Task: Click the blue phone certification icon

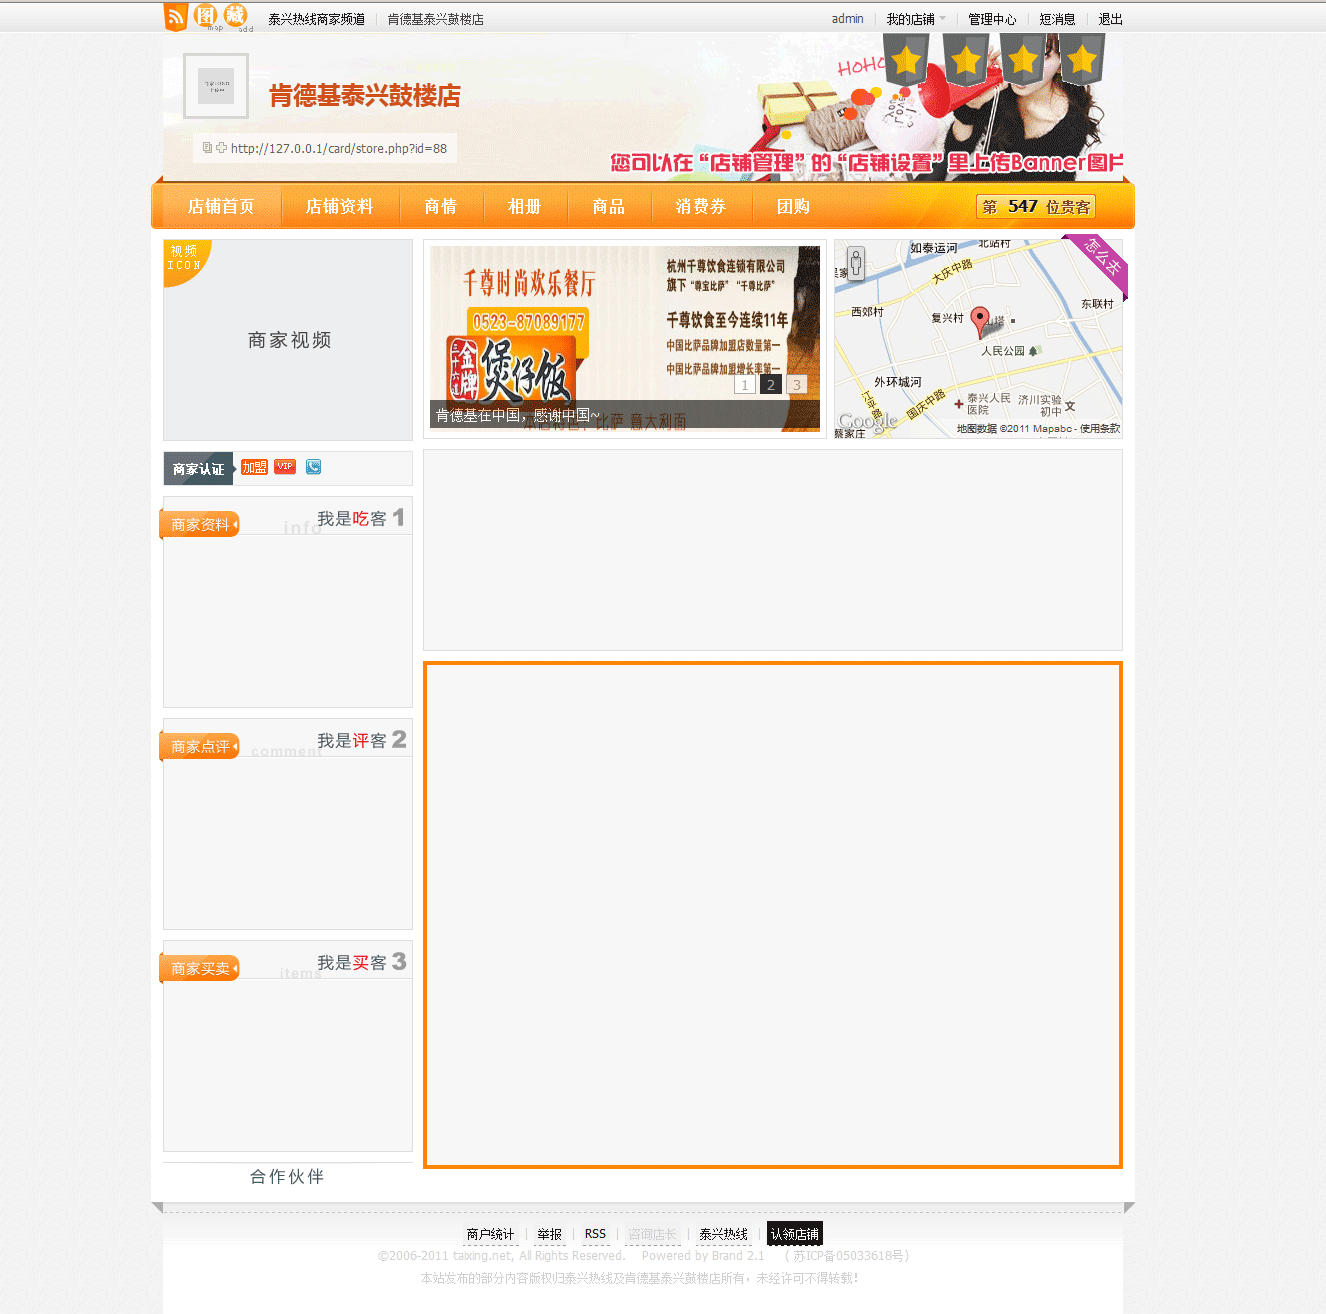Action: (x=313, y=467)
